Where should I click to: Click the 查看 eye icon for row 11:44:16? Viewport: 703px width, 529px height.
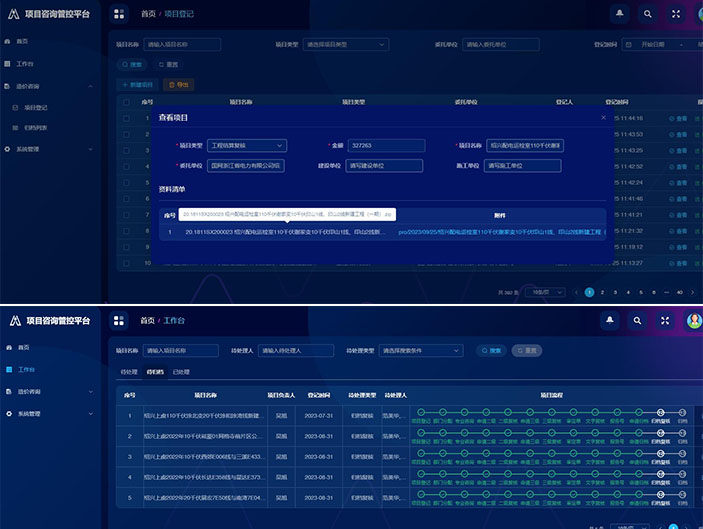tap(671, 118)
